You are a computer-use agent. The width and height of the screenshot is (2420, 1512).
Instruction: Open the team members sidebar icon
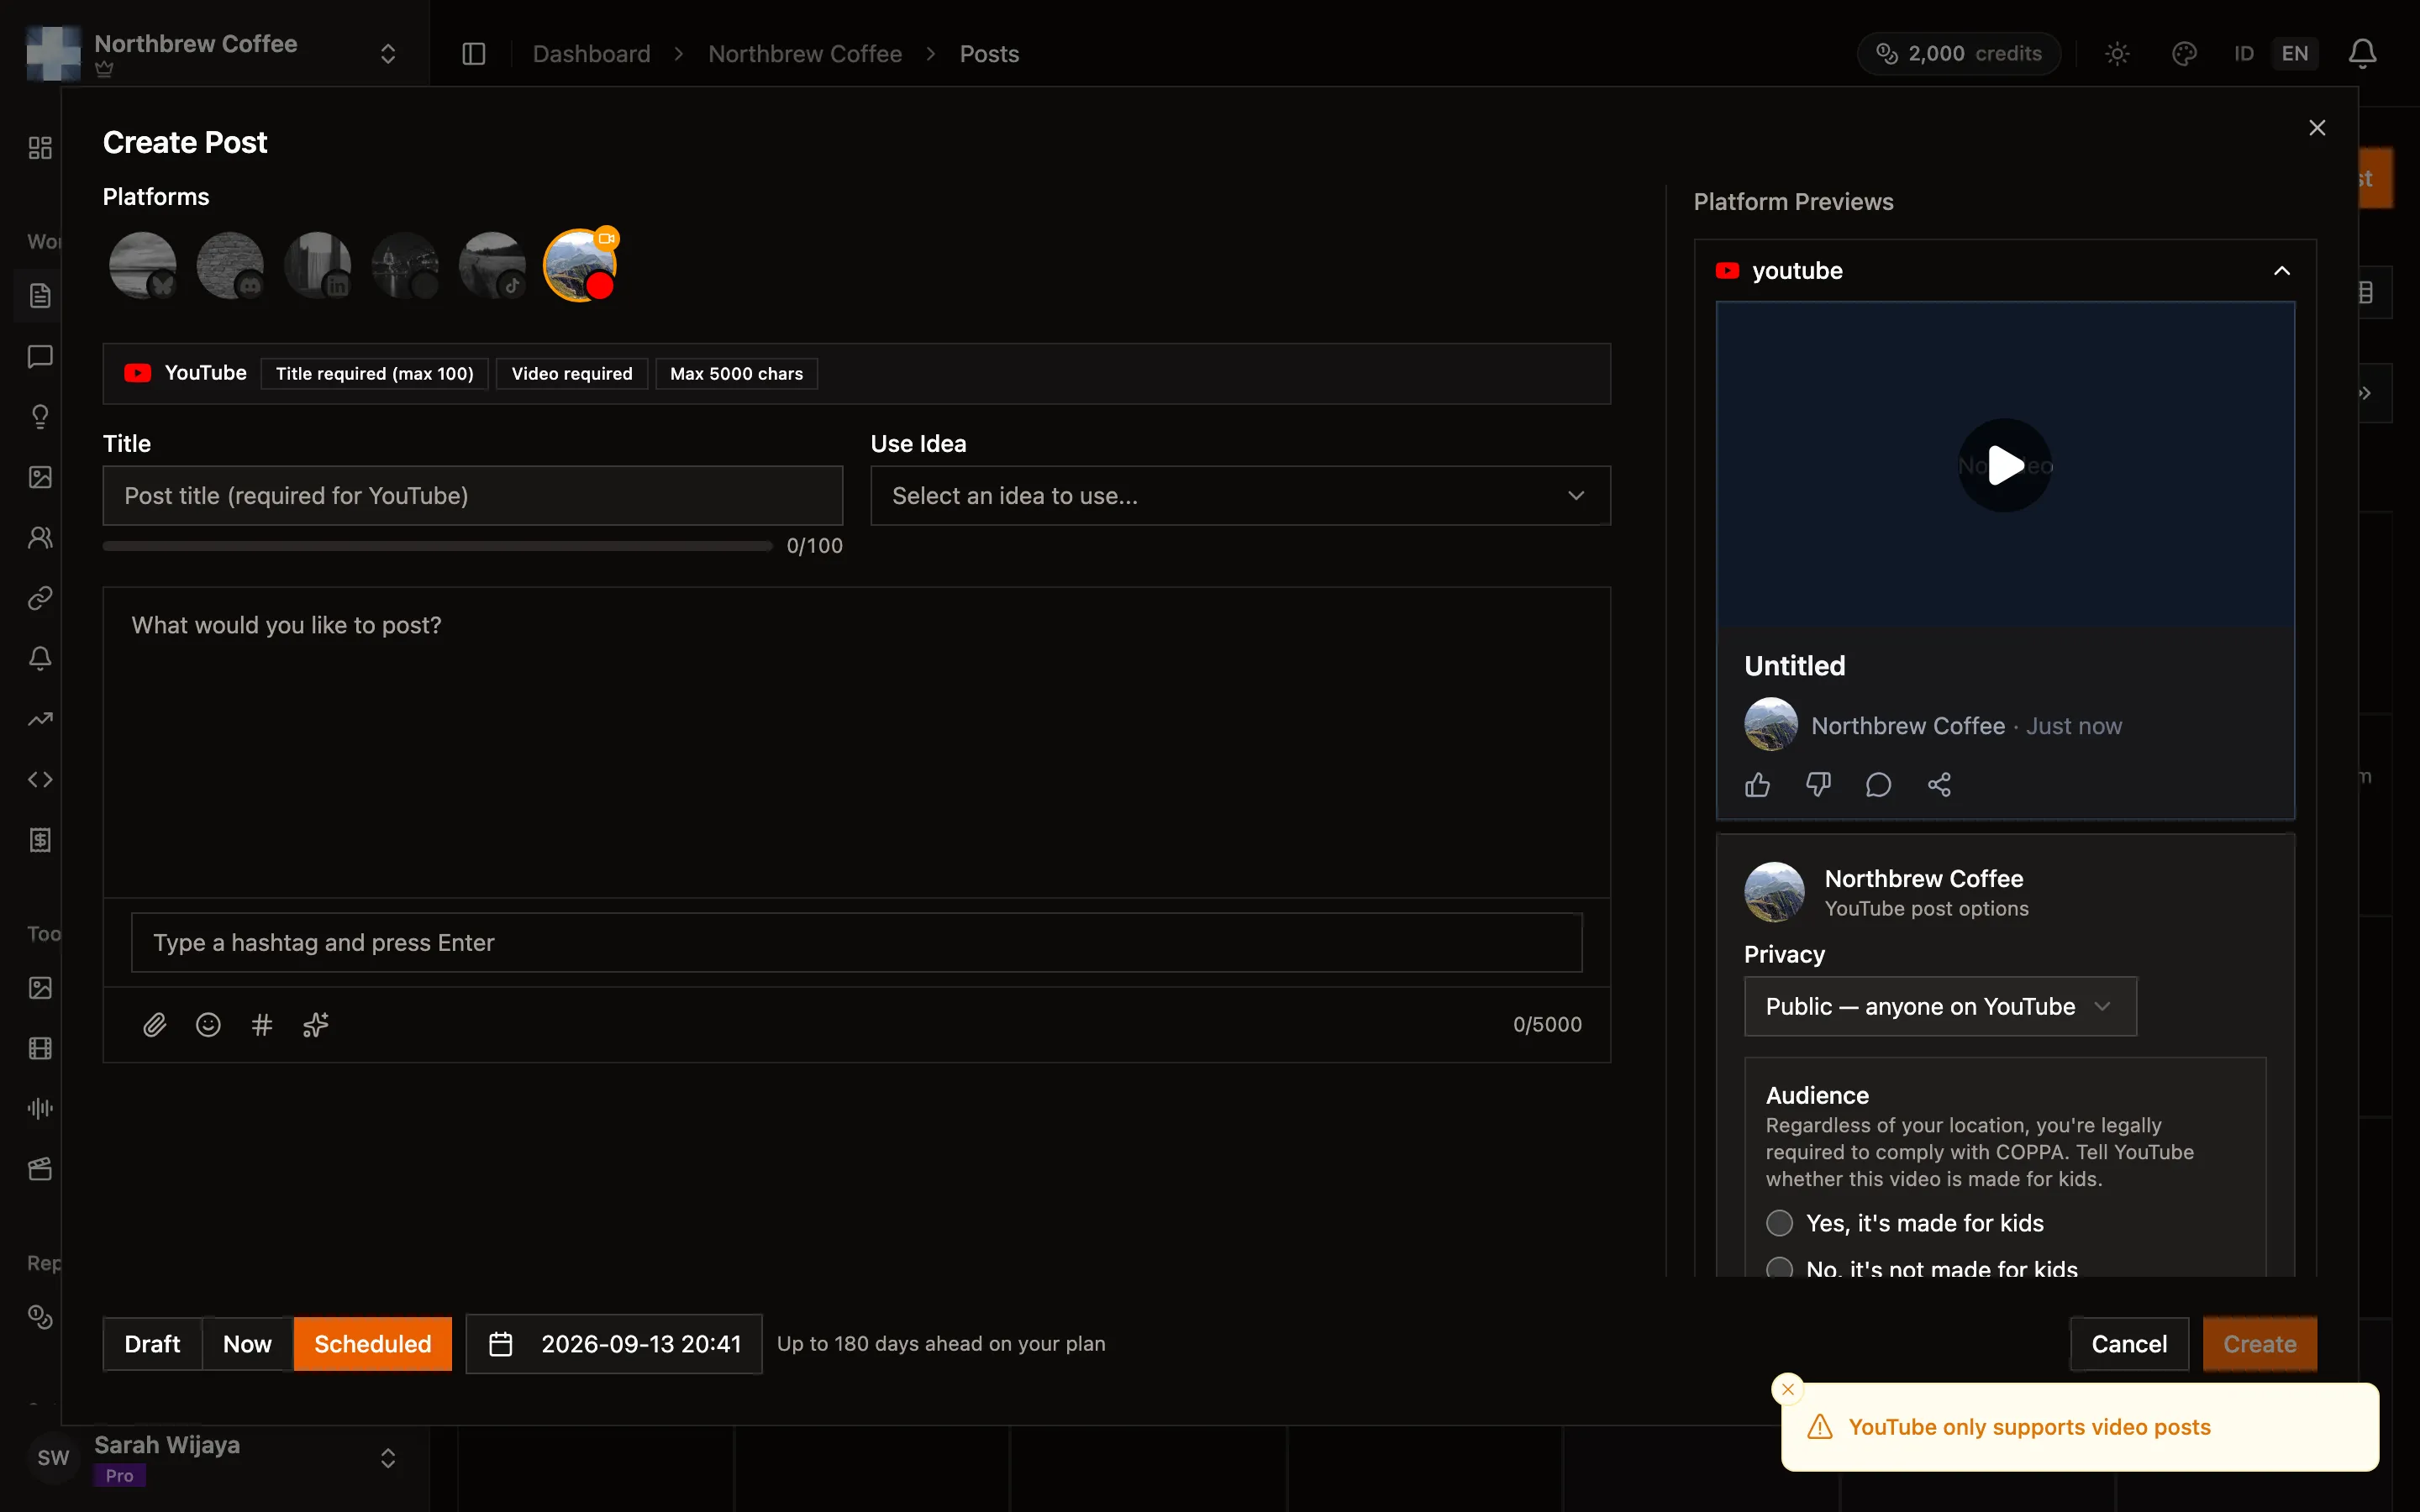click(40, 538)
